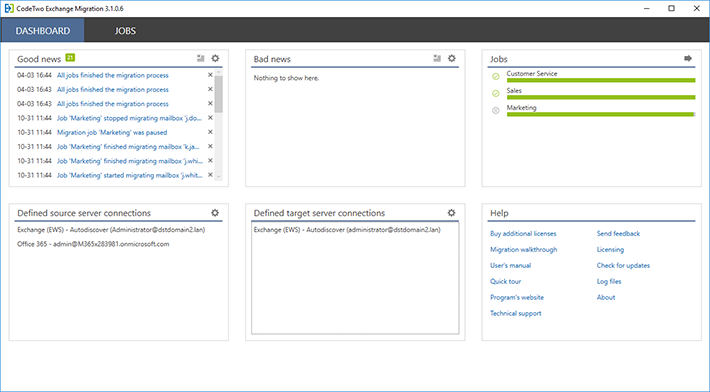
Task: Clear all Bad news entries icon
Action: point(437,58)
